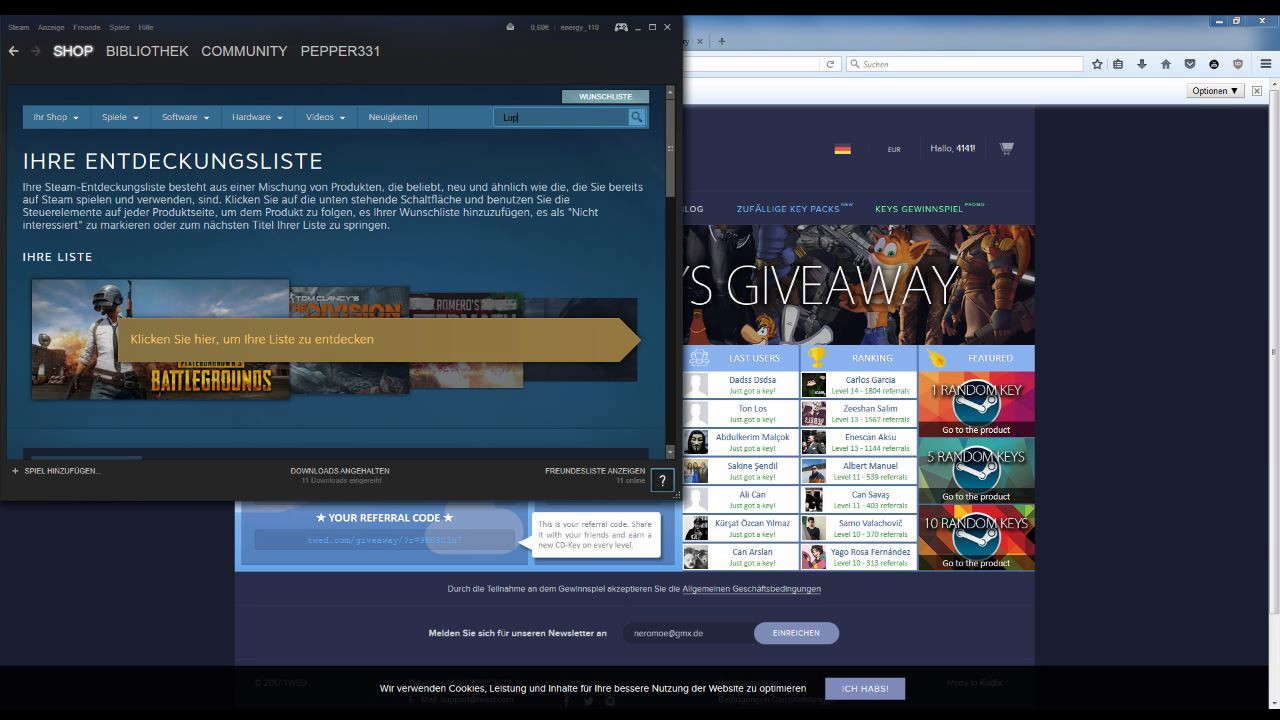Open the Spiele menu in menu bar
Screen dimensions: 1280x720
tap(119, 27)
